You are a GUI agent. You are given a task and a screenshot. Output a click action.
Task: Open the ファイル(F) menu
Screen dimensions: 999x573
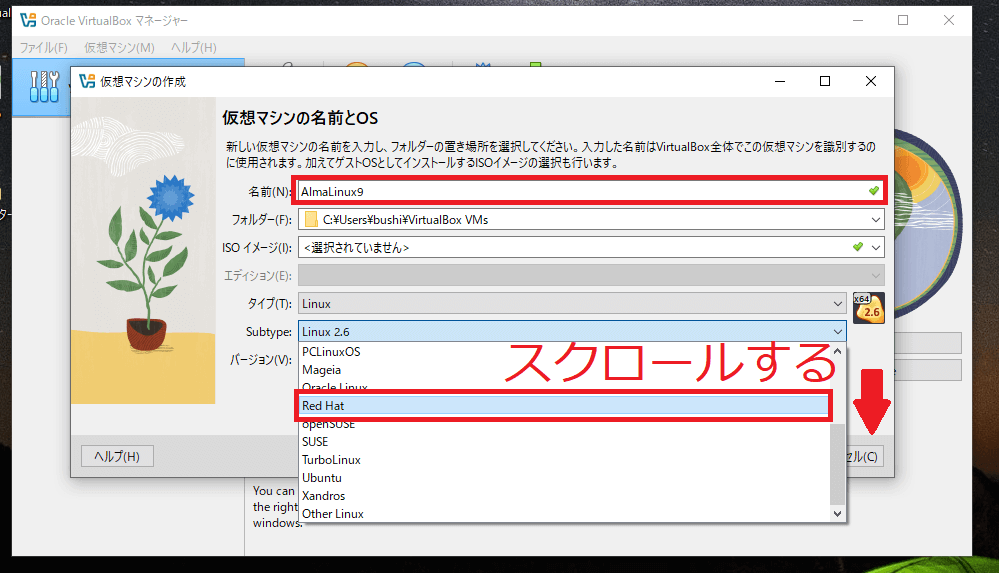point(43,48)
